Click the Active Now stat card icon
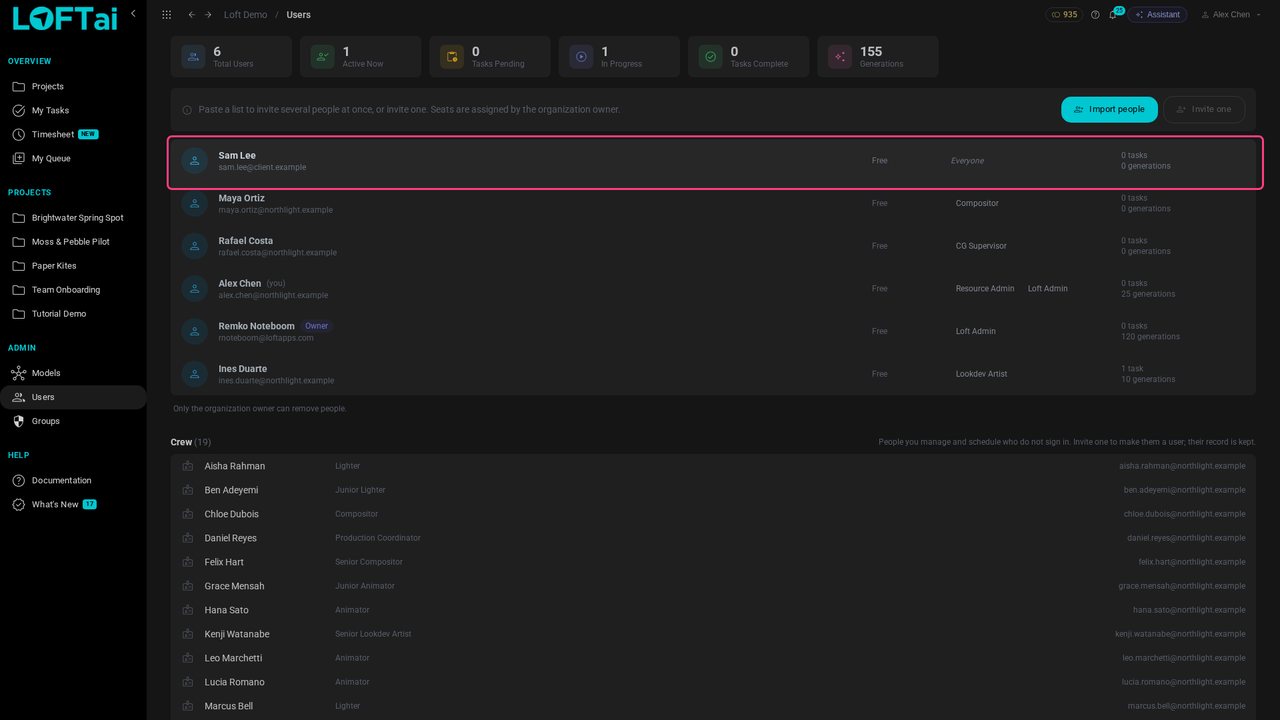The height and width of the screenshot is (720, 1280). (323, 57)
